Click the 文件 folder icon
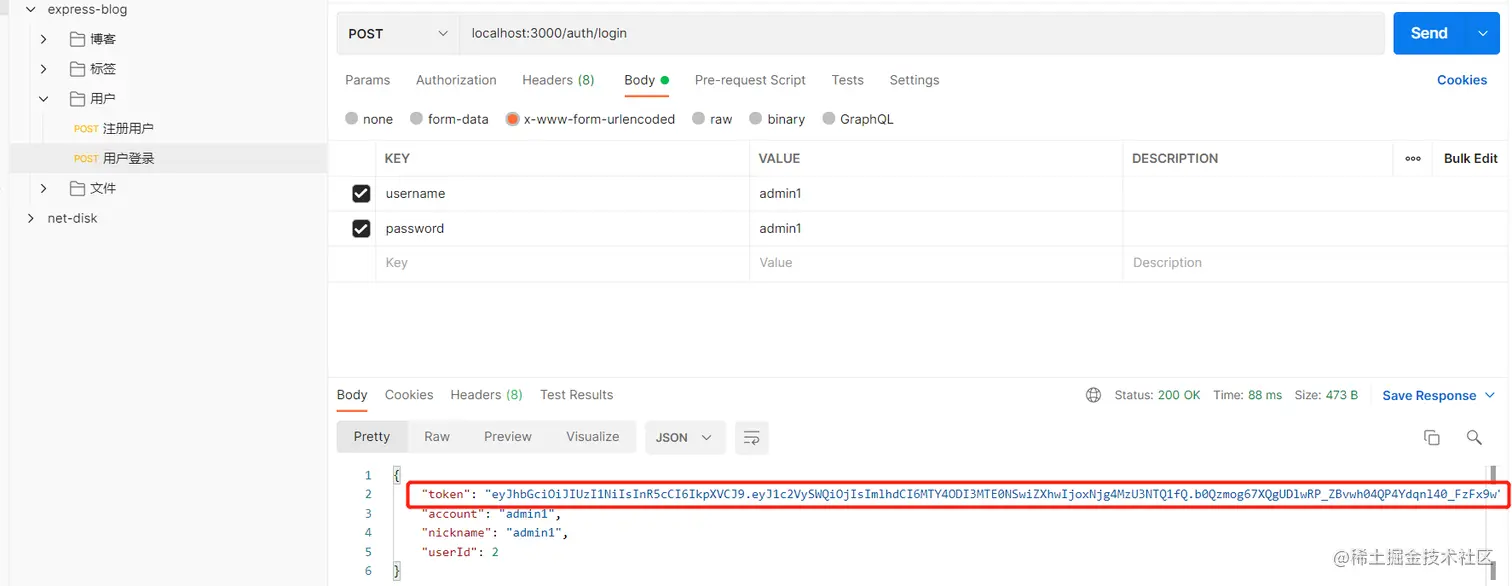The width and height of the screenshot is (1512, 586). [x=77, y=188]
